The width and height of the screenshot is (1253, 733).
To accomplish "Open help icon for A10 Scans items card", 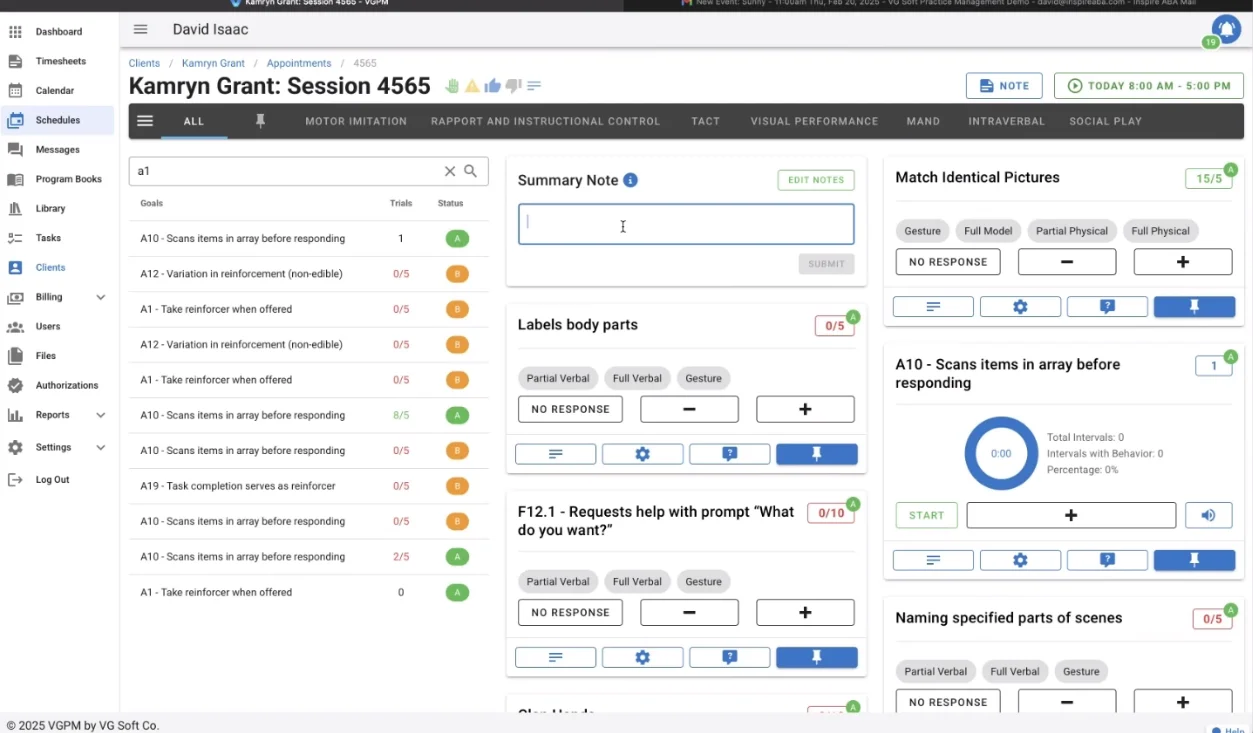I will (x=1107, y=560).
